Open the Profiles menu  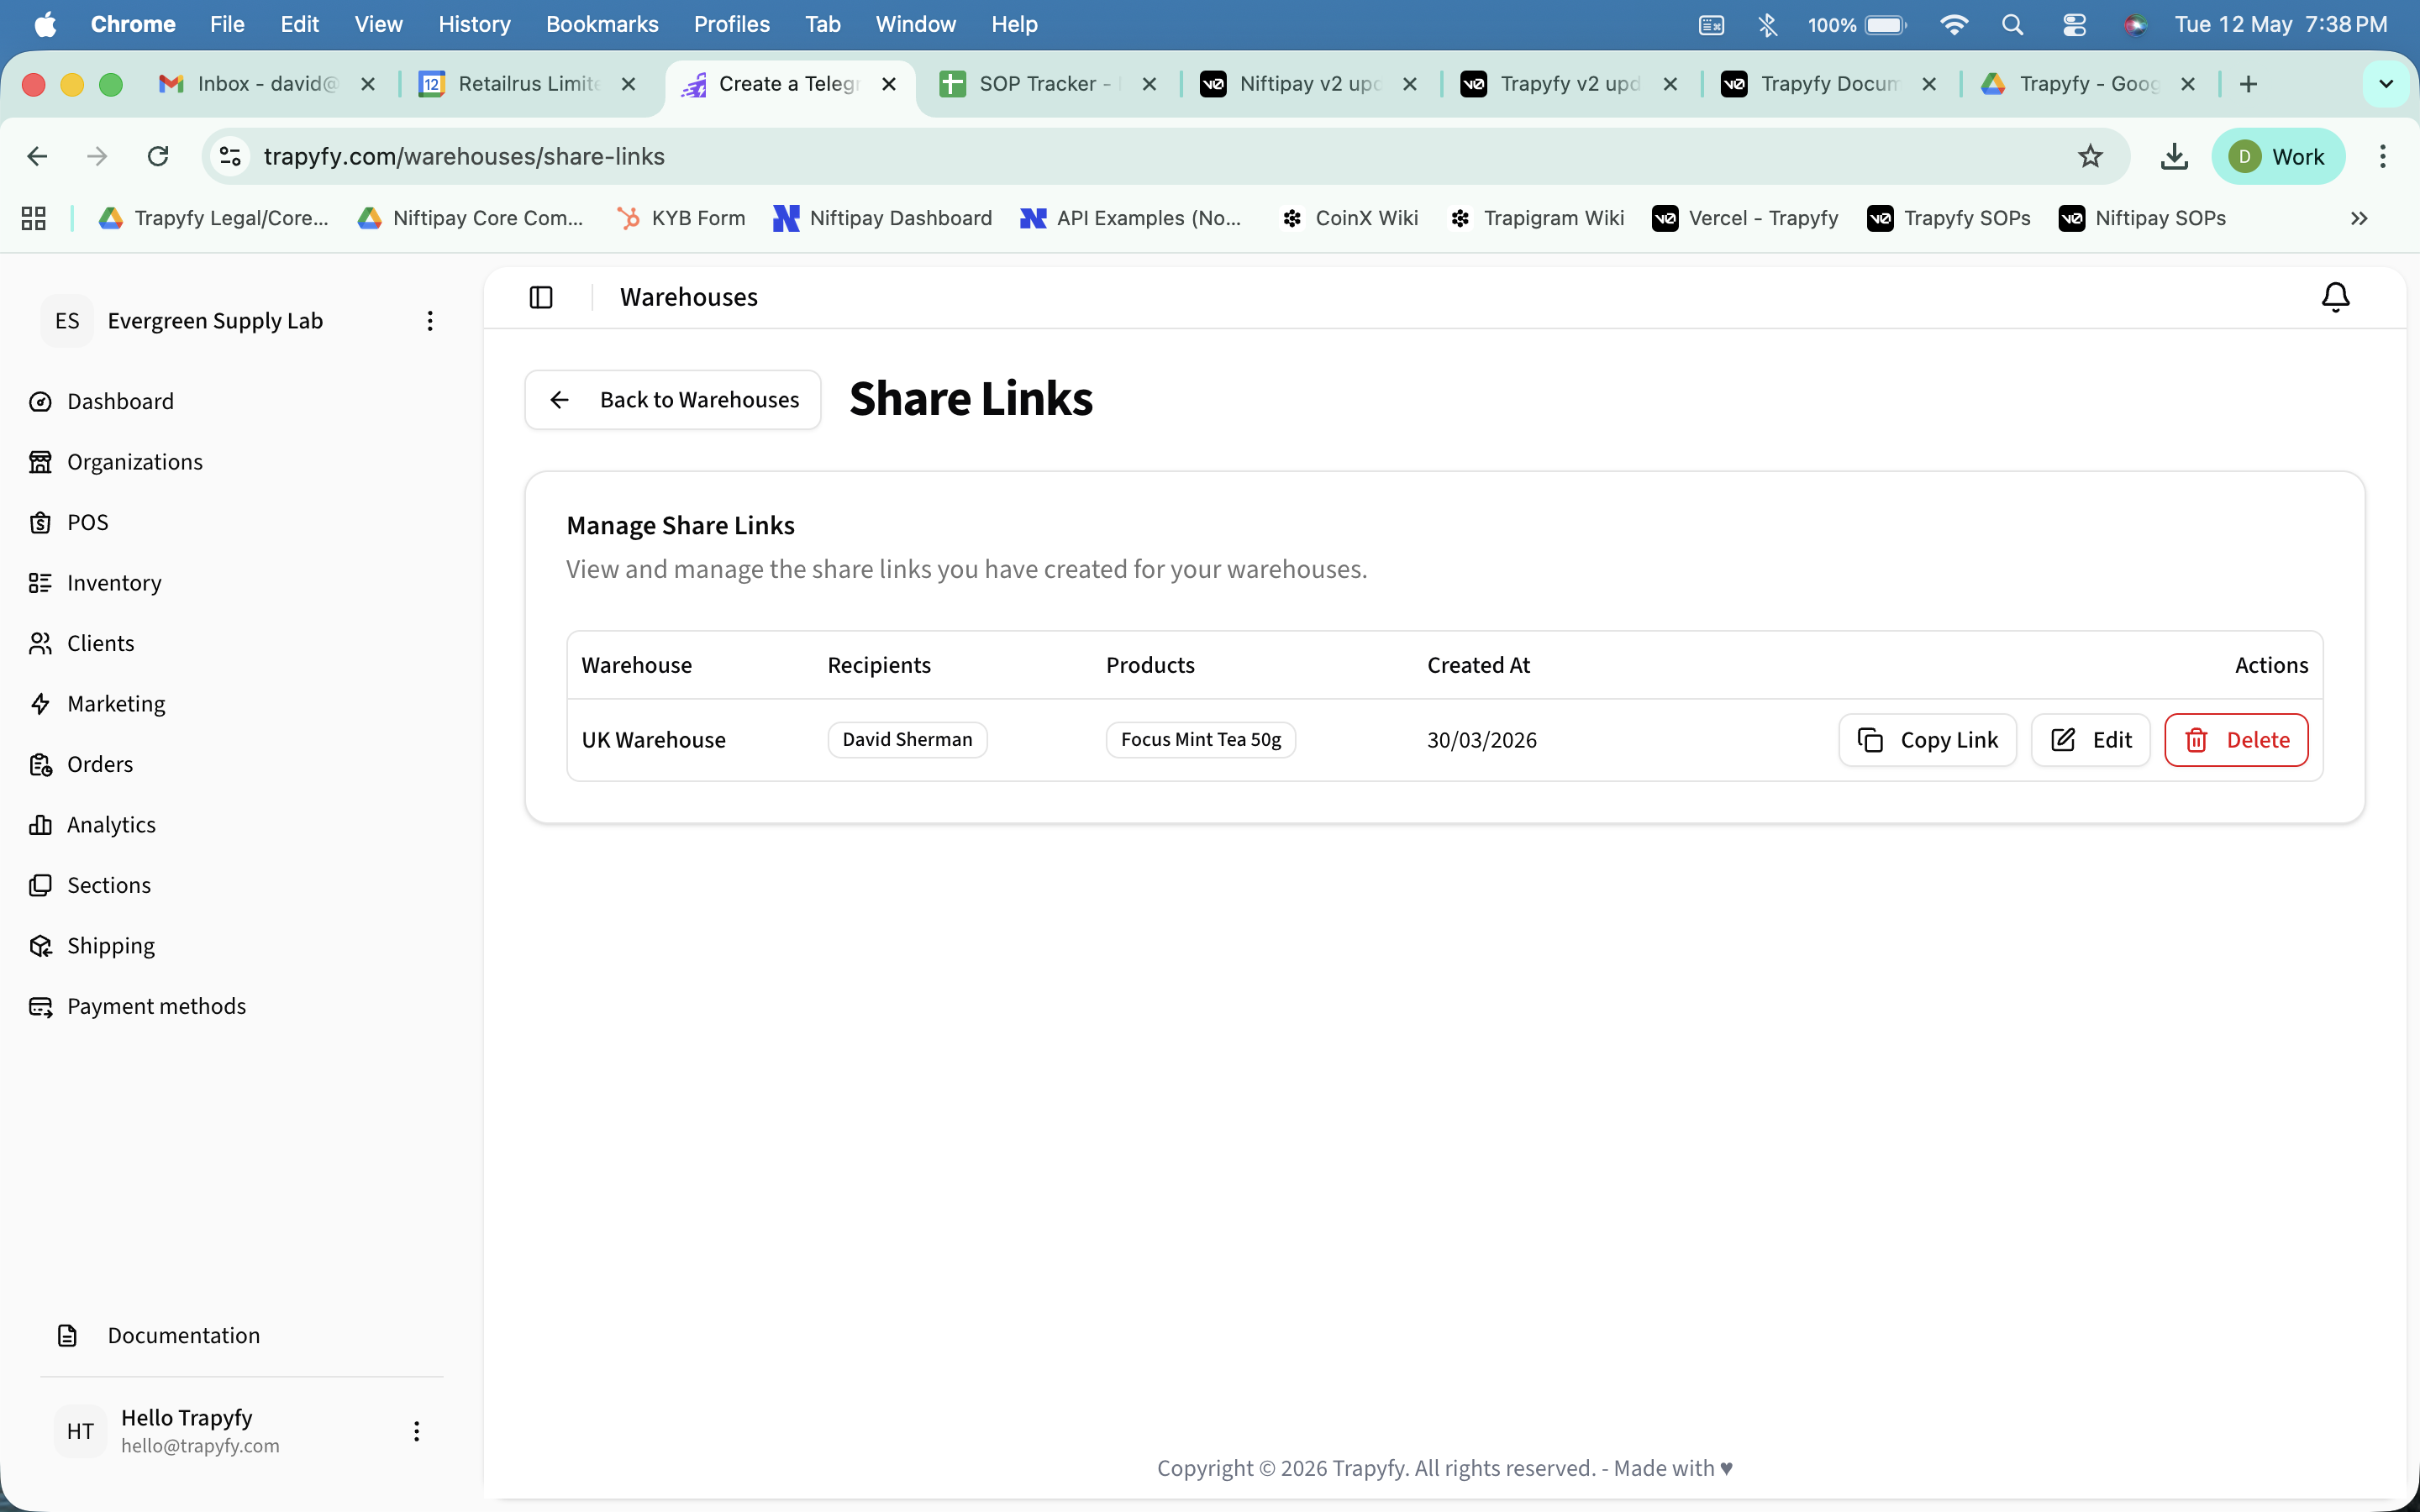pyautogui.click(x=731, y=24)
